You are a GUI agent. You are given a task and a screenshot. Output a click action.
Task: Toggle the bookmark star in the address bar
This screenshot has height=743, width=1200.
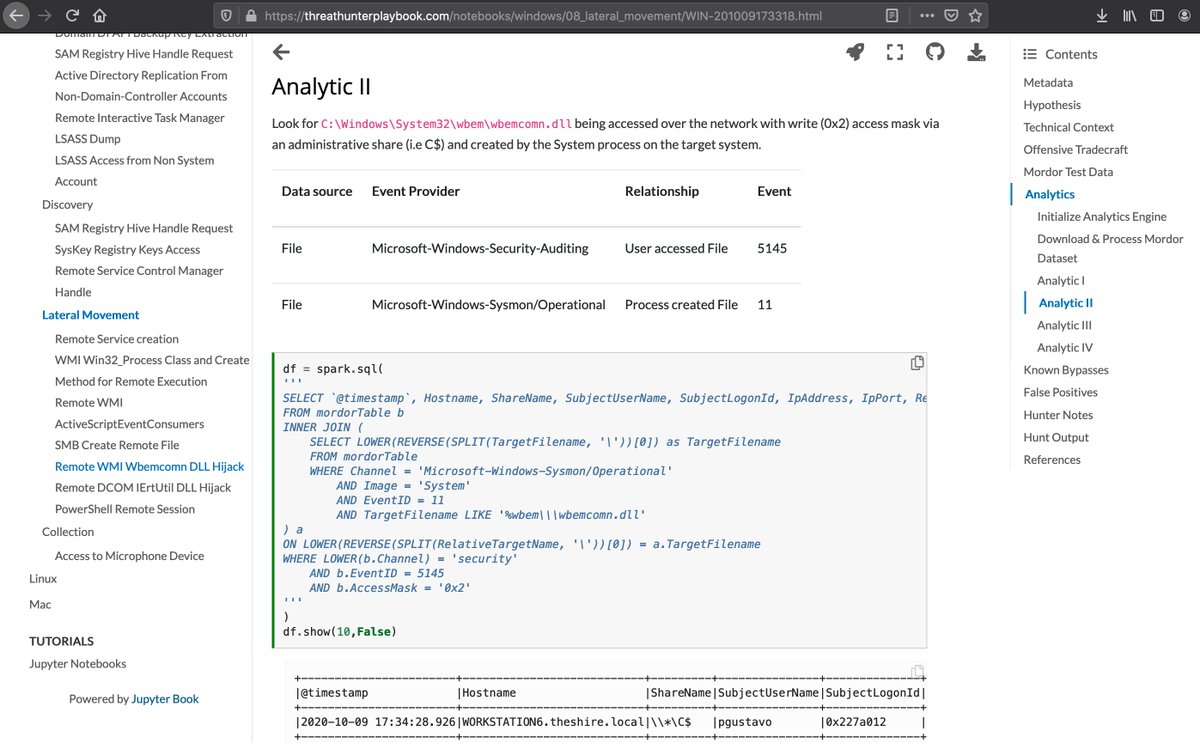(975, 15)
